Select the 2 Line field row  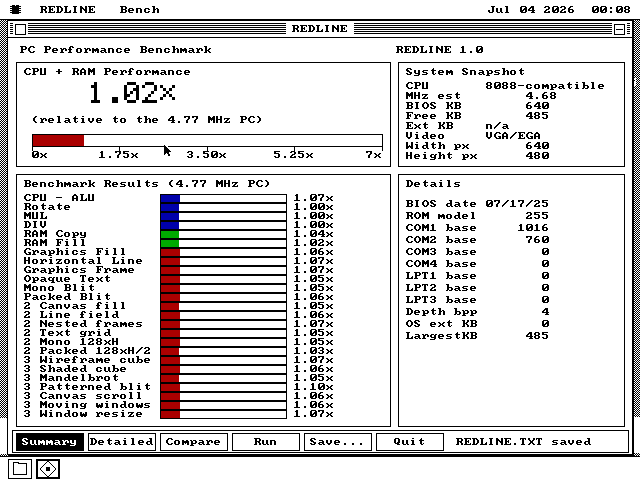click(x=71, y=315)
